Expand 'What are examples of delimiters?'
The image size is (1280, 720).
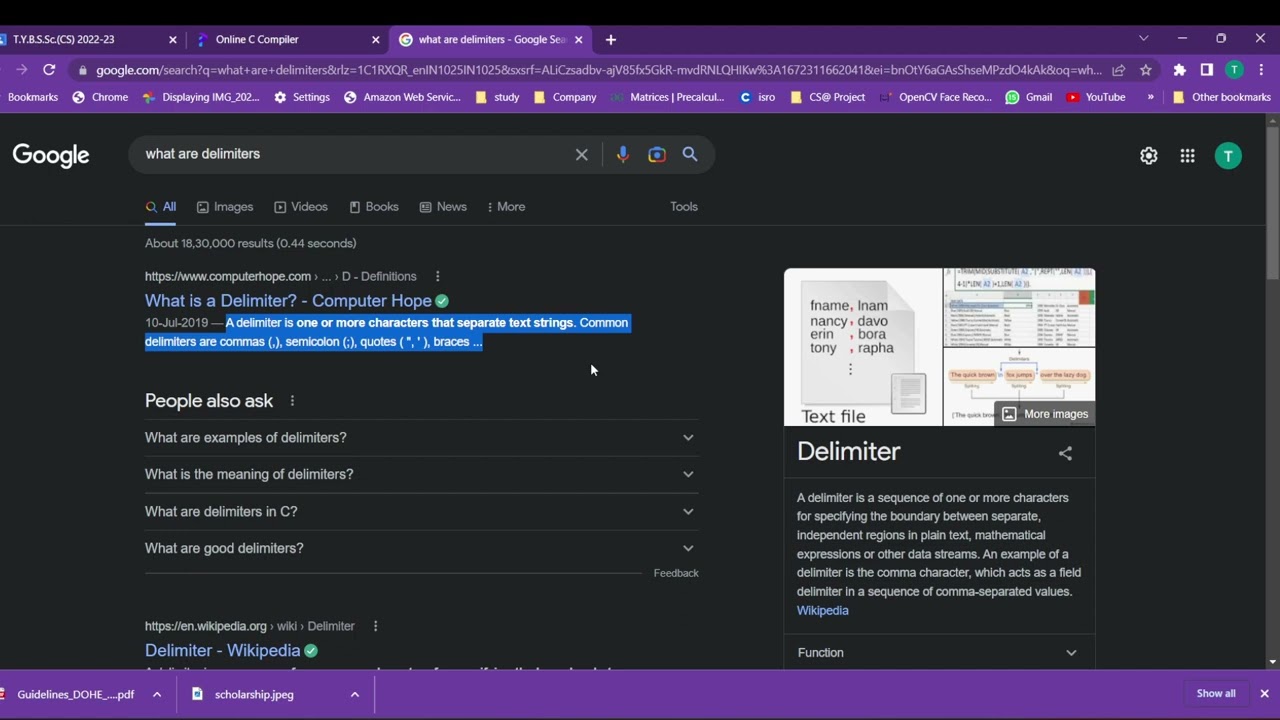421,437
